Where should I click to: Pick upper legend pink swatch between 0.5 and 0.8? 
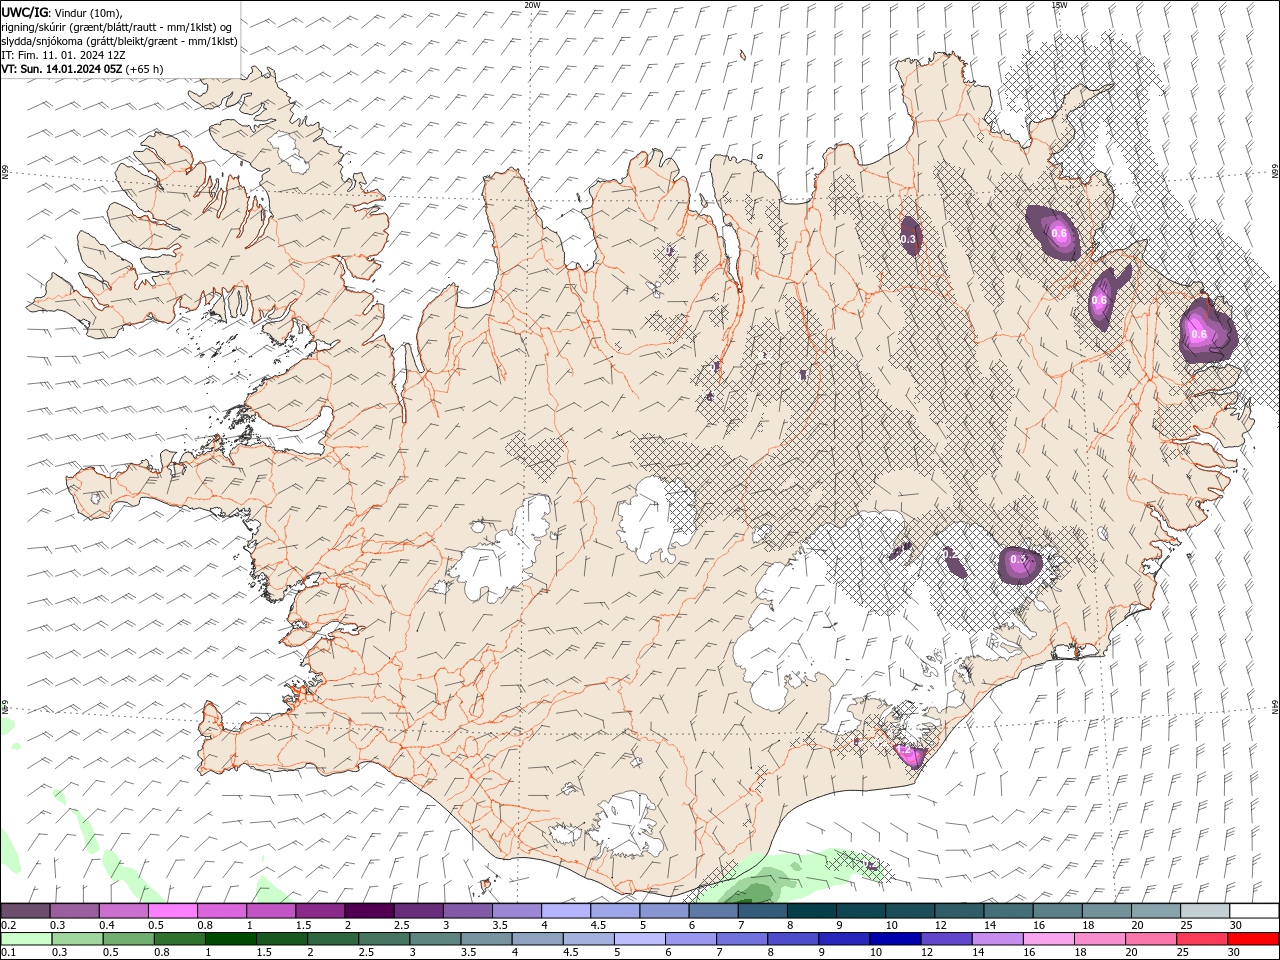click(x=172, y=911)
